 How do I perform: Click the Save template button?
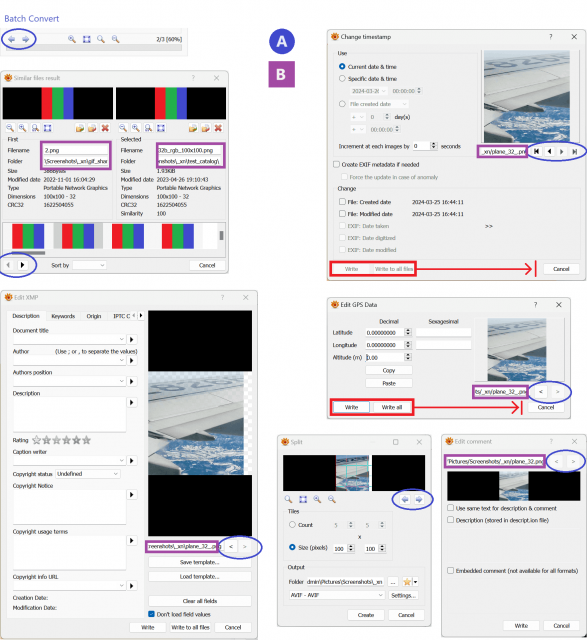pos(200,562)
